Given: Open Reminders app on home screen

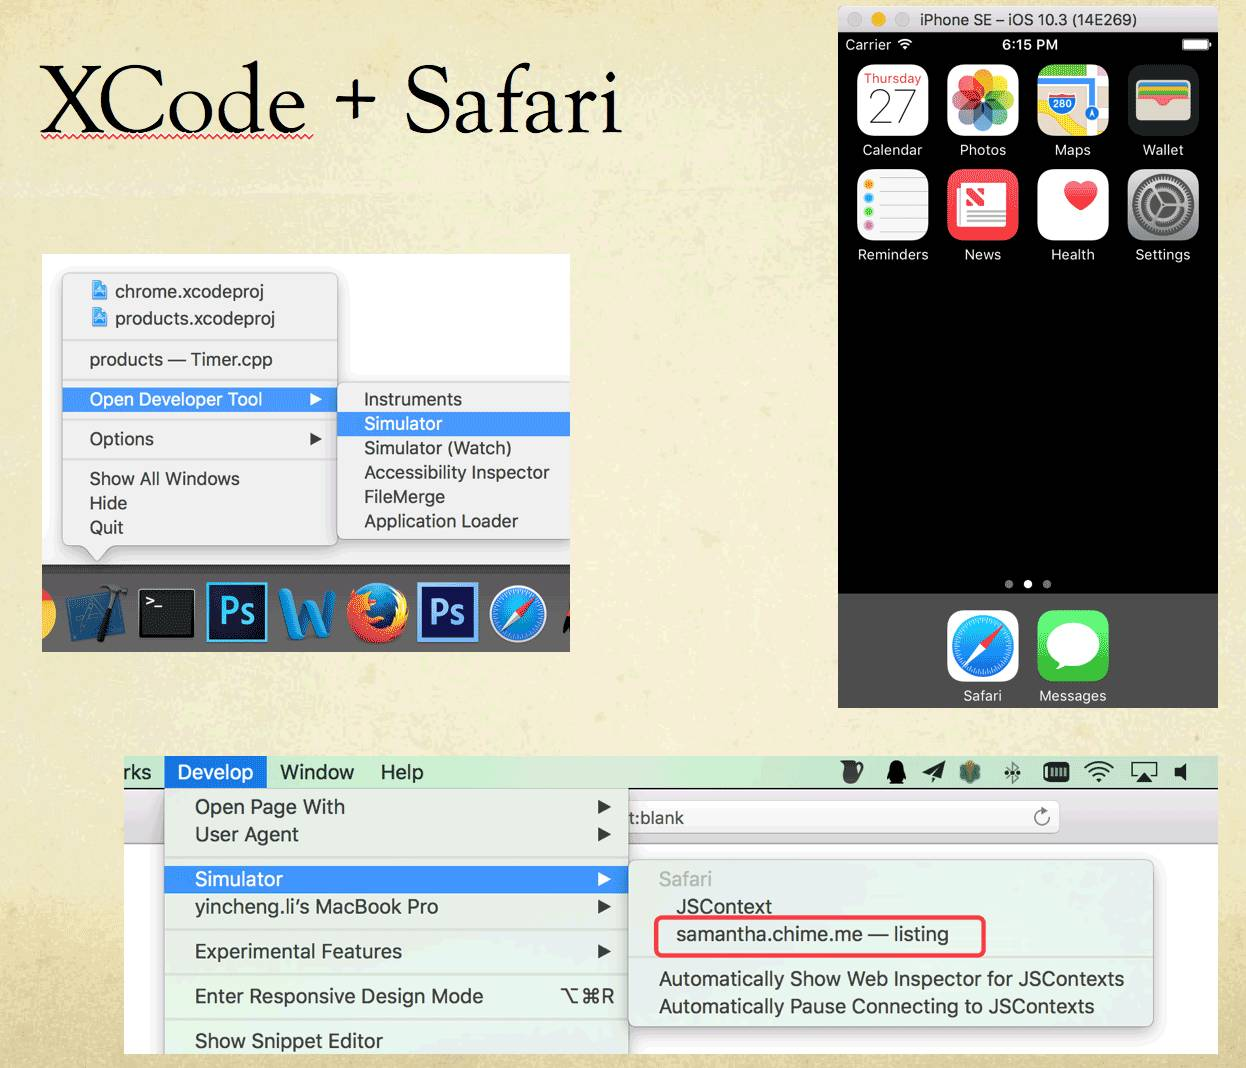Looking at the screenshot, I should (892, 205).
